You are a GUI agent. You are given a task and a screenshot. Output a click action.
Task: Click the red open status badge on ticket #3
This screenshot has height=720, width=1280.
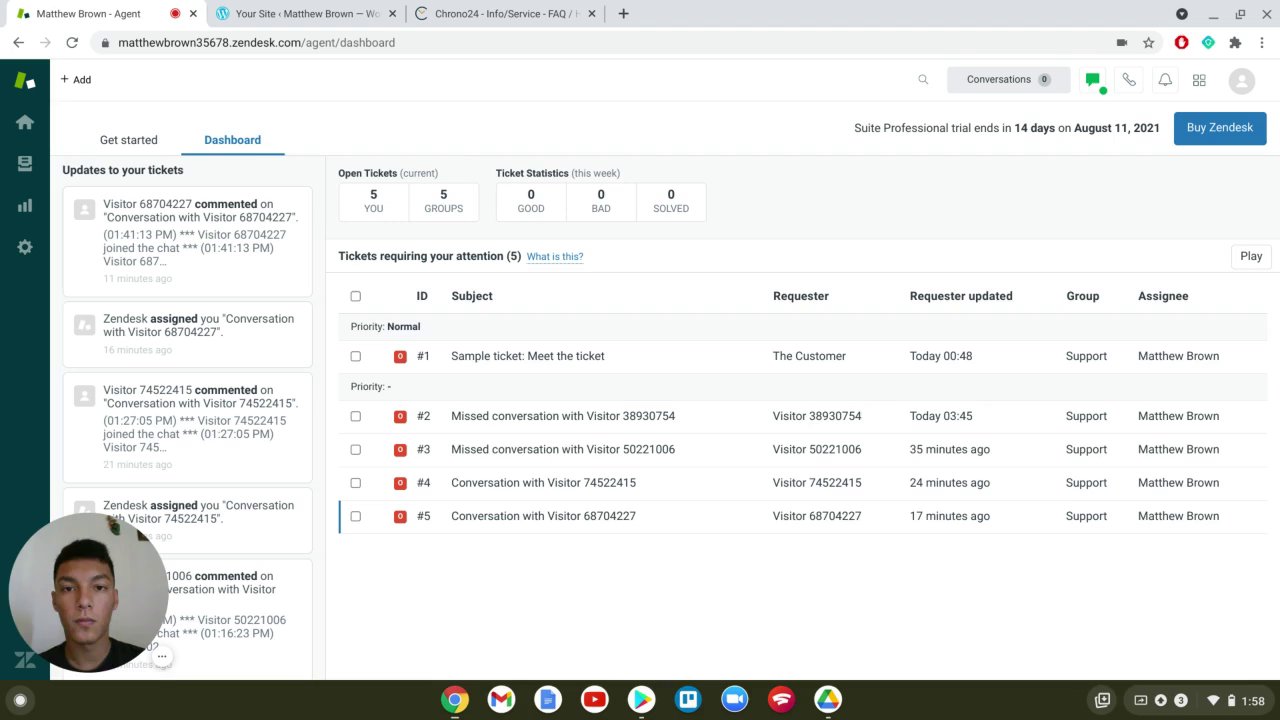[400, 450]
